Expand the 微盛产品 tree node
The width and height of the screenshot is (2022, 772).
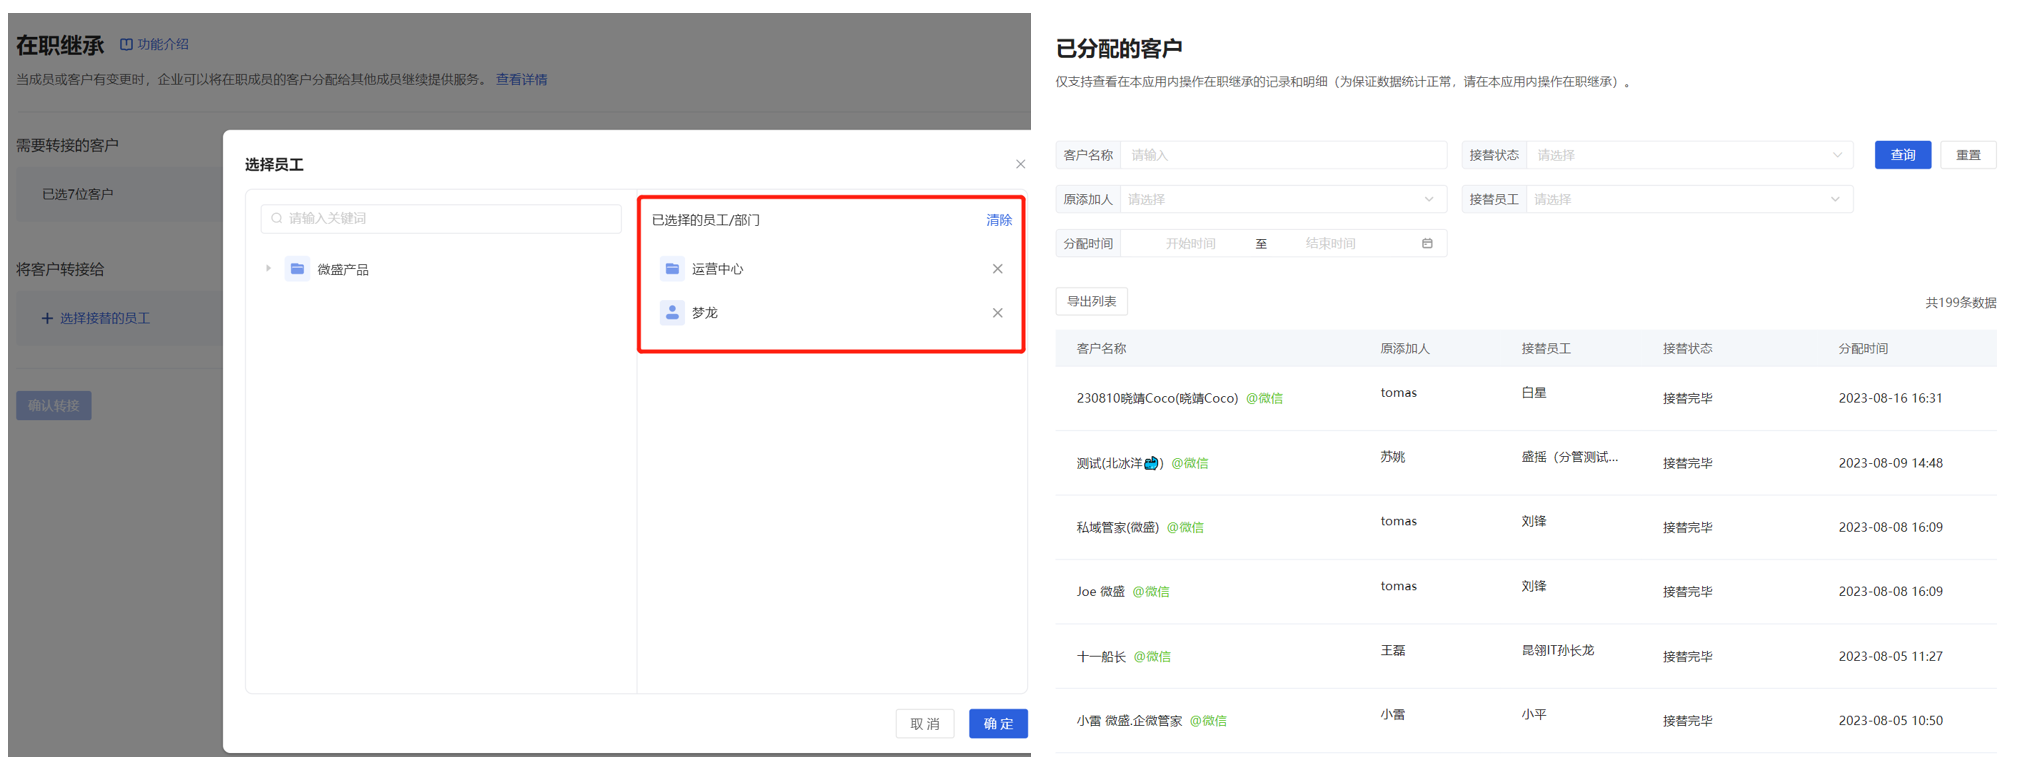click(268, 269)
